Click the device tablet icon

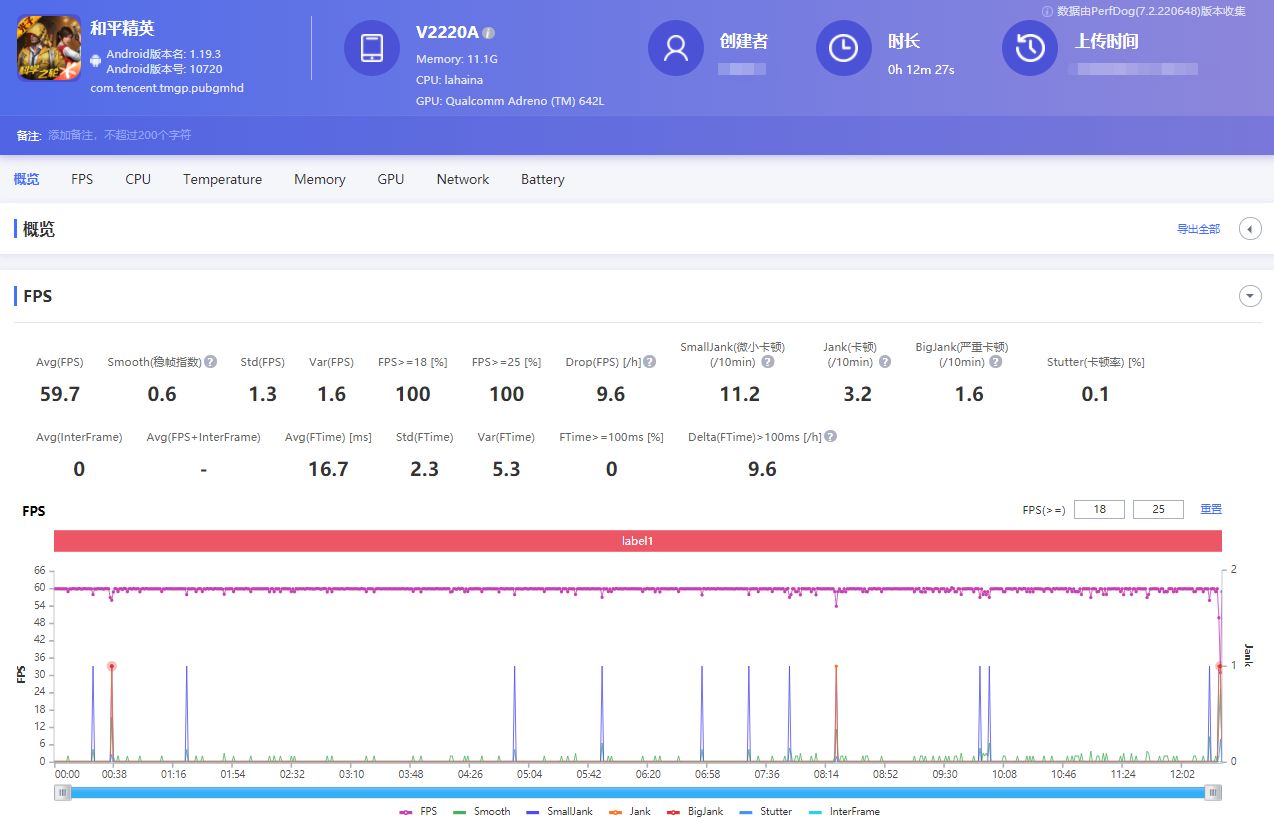point(371,48)
